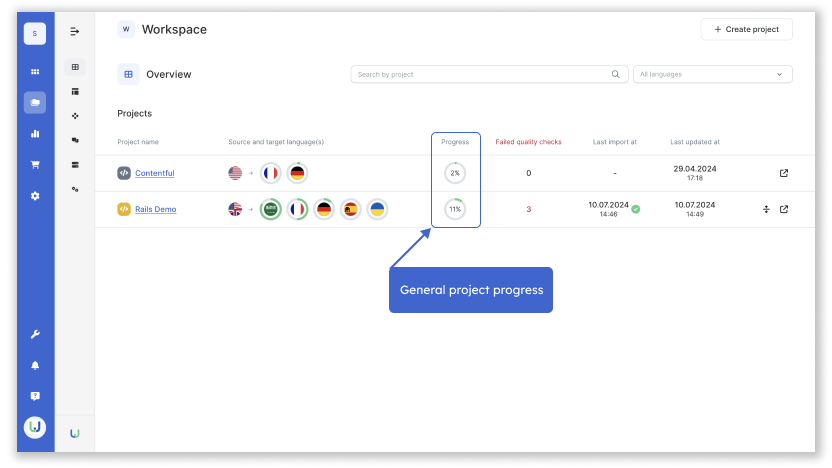Image resolution: width=832 pixels, height=468 pixels.
Task: Expand the secondary sidebar with arrow icon
Action: point(75,32)
